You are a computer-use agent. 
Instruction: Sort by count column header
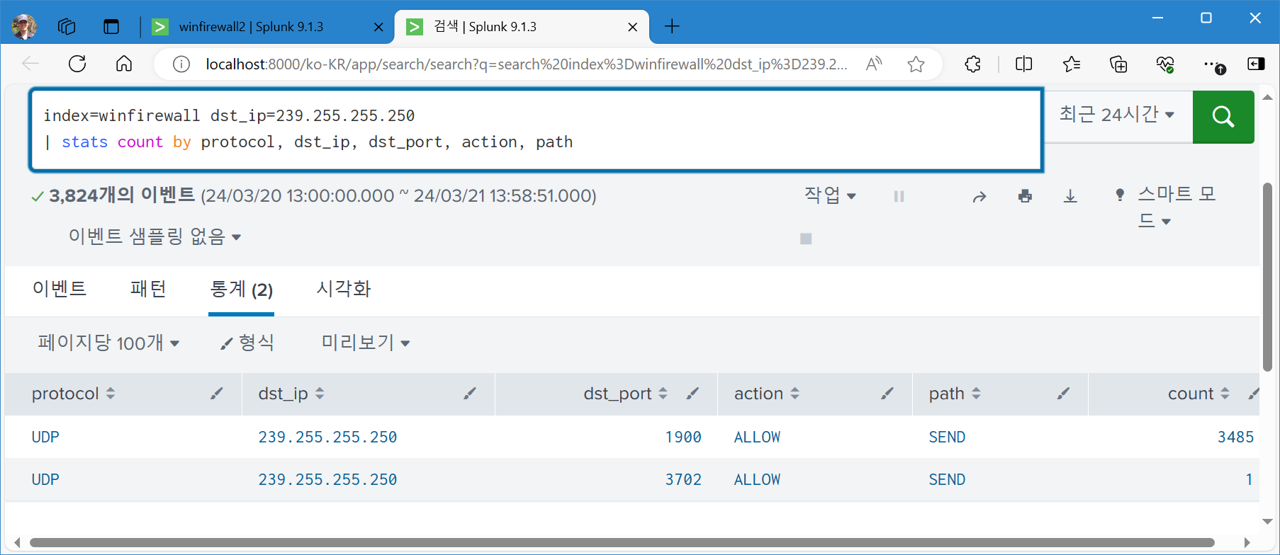1198,394
